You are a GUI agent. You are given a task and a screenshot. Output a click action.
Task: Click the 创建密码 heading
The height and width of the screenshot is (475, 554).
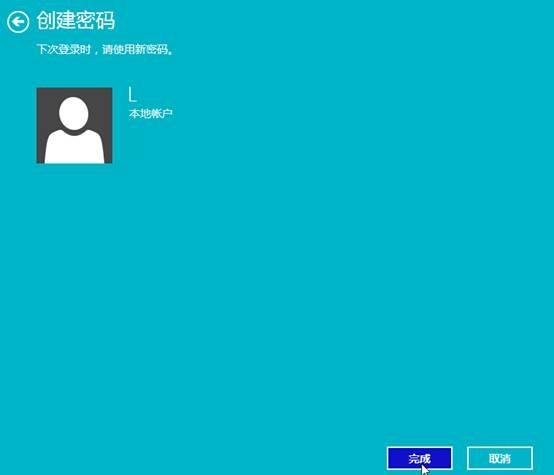[76, 20]
